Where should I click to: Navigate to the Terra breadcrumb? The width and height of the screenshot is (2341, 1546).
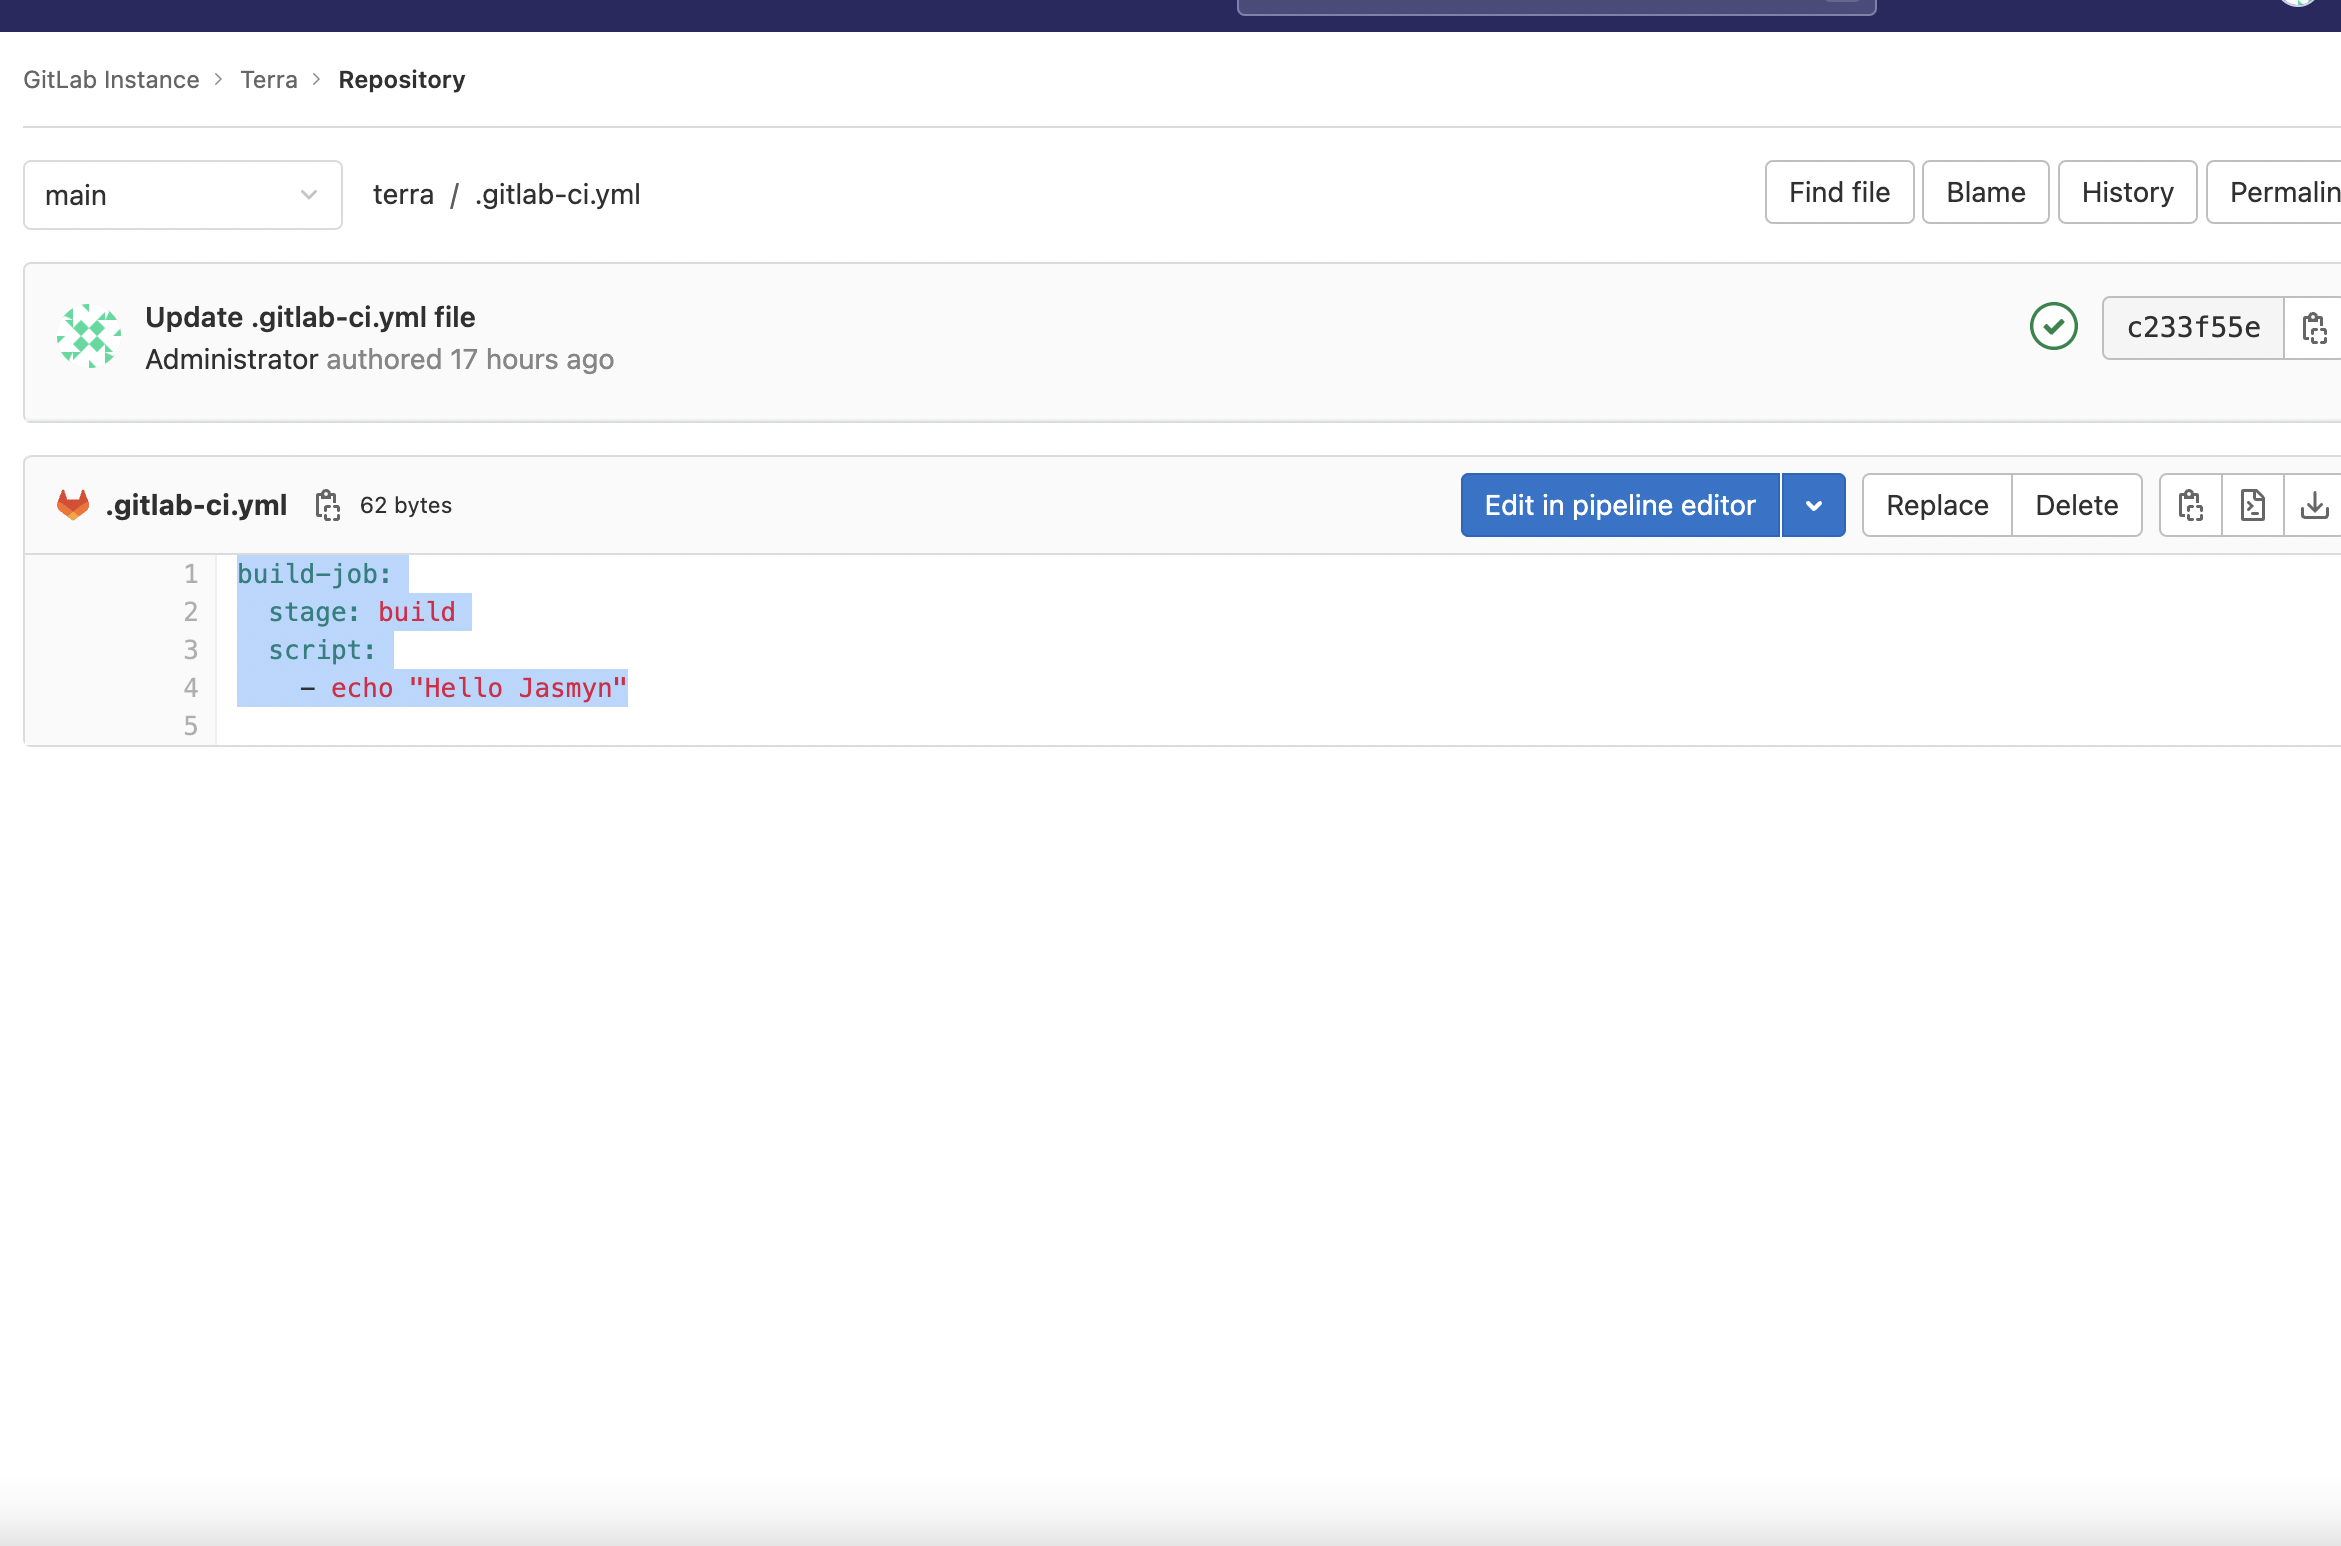click(268, 79)
